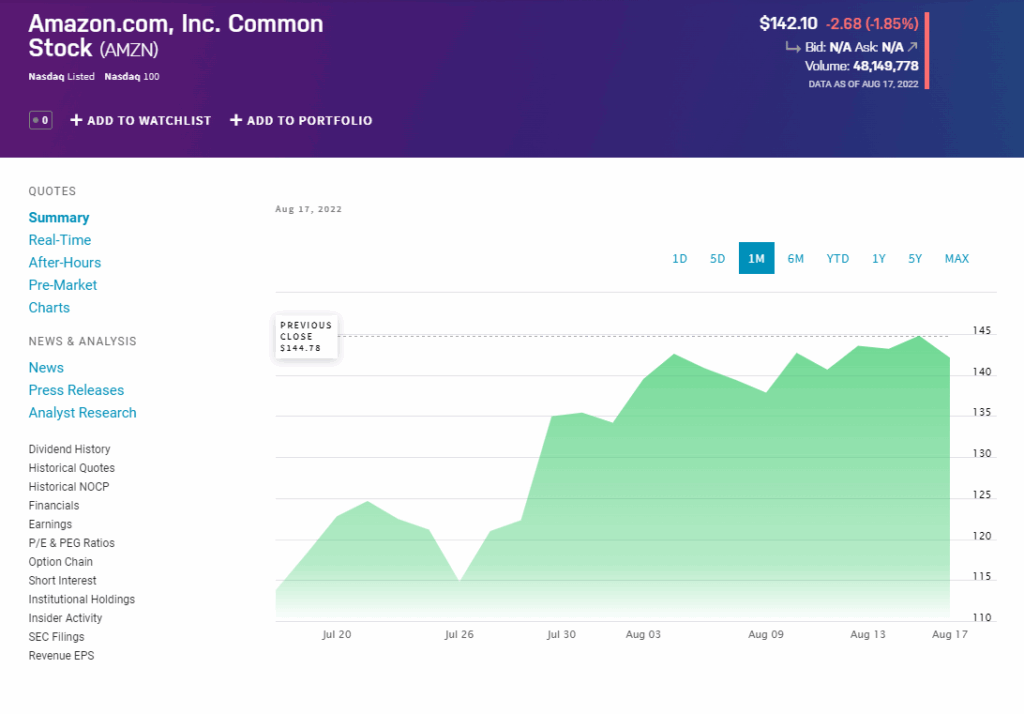
Task: Open Analyst Research section
Action: coord(82,413)
